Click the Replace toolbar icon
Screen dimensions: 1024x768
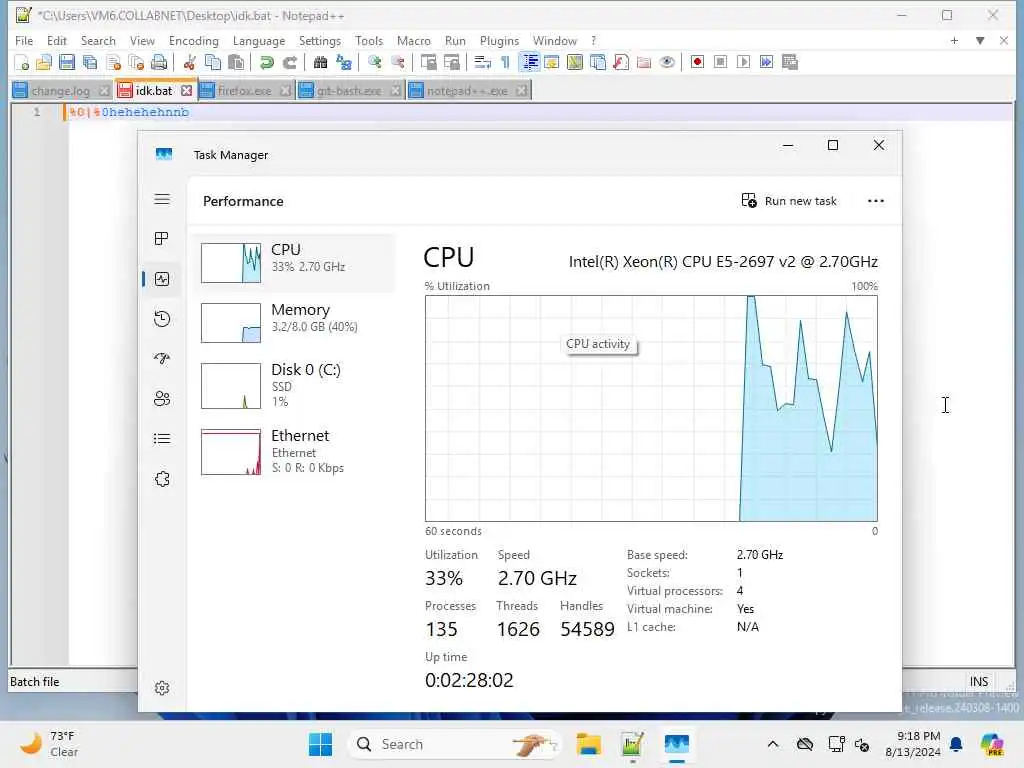point(344,62)
